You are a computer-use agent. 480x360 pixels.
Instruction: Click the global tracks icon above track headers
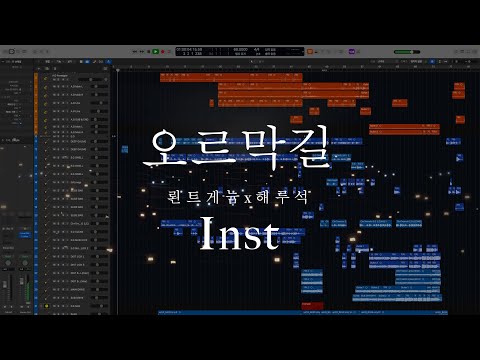[55, 68]
